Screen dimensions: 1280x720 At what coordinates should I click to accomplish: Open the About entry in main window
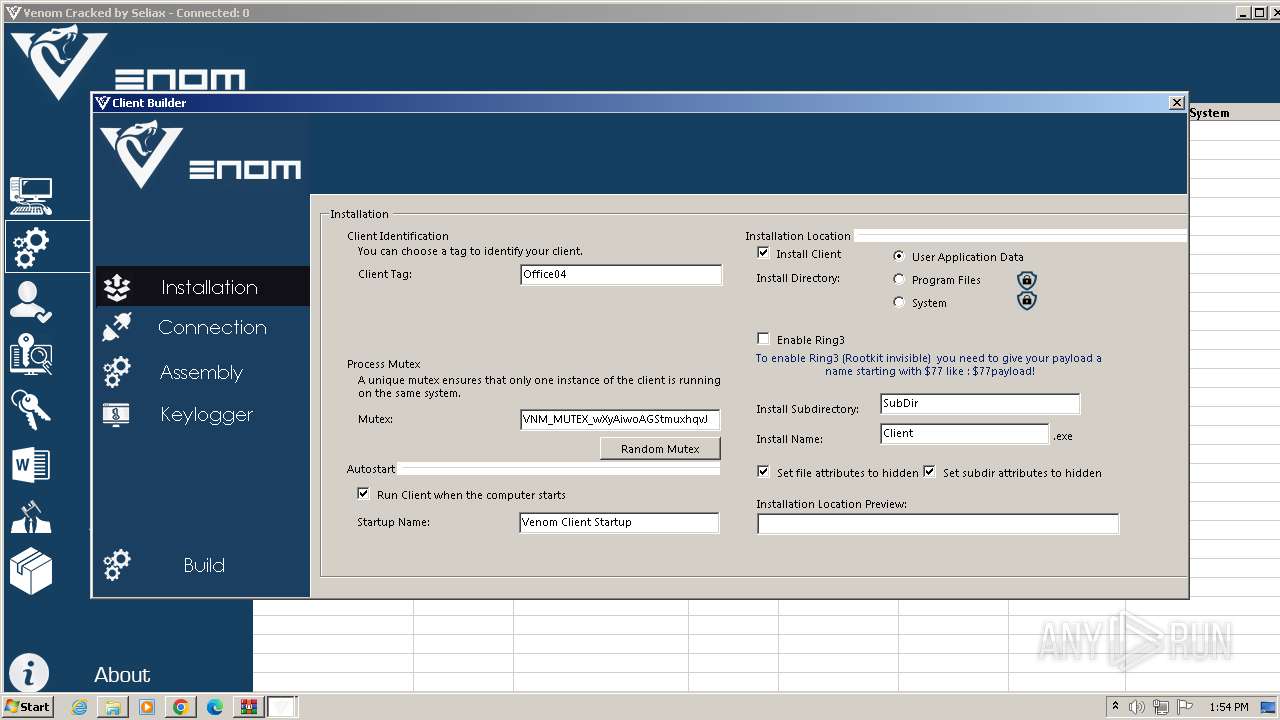coord(122,675)
